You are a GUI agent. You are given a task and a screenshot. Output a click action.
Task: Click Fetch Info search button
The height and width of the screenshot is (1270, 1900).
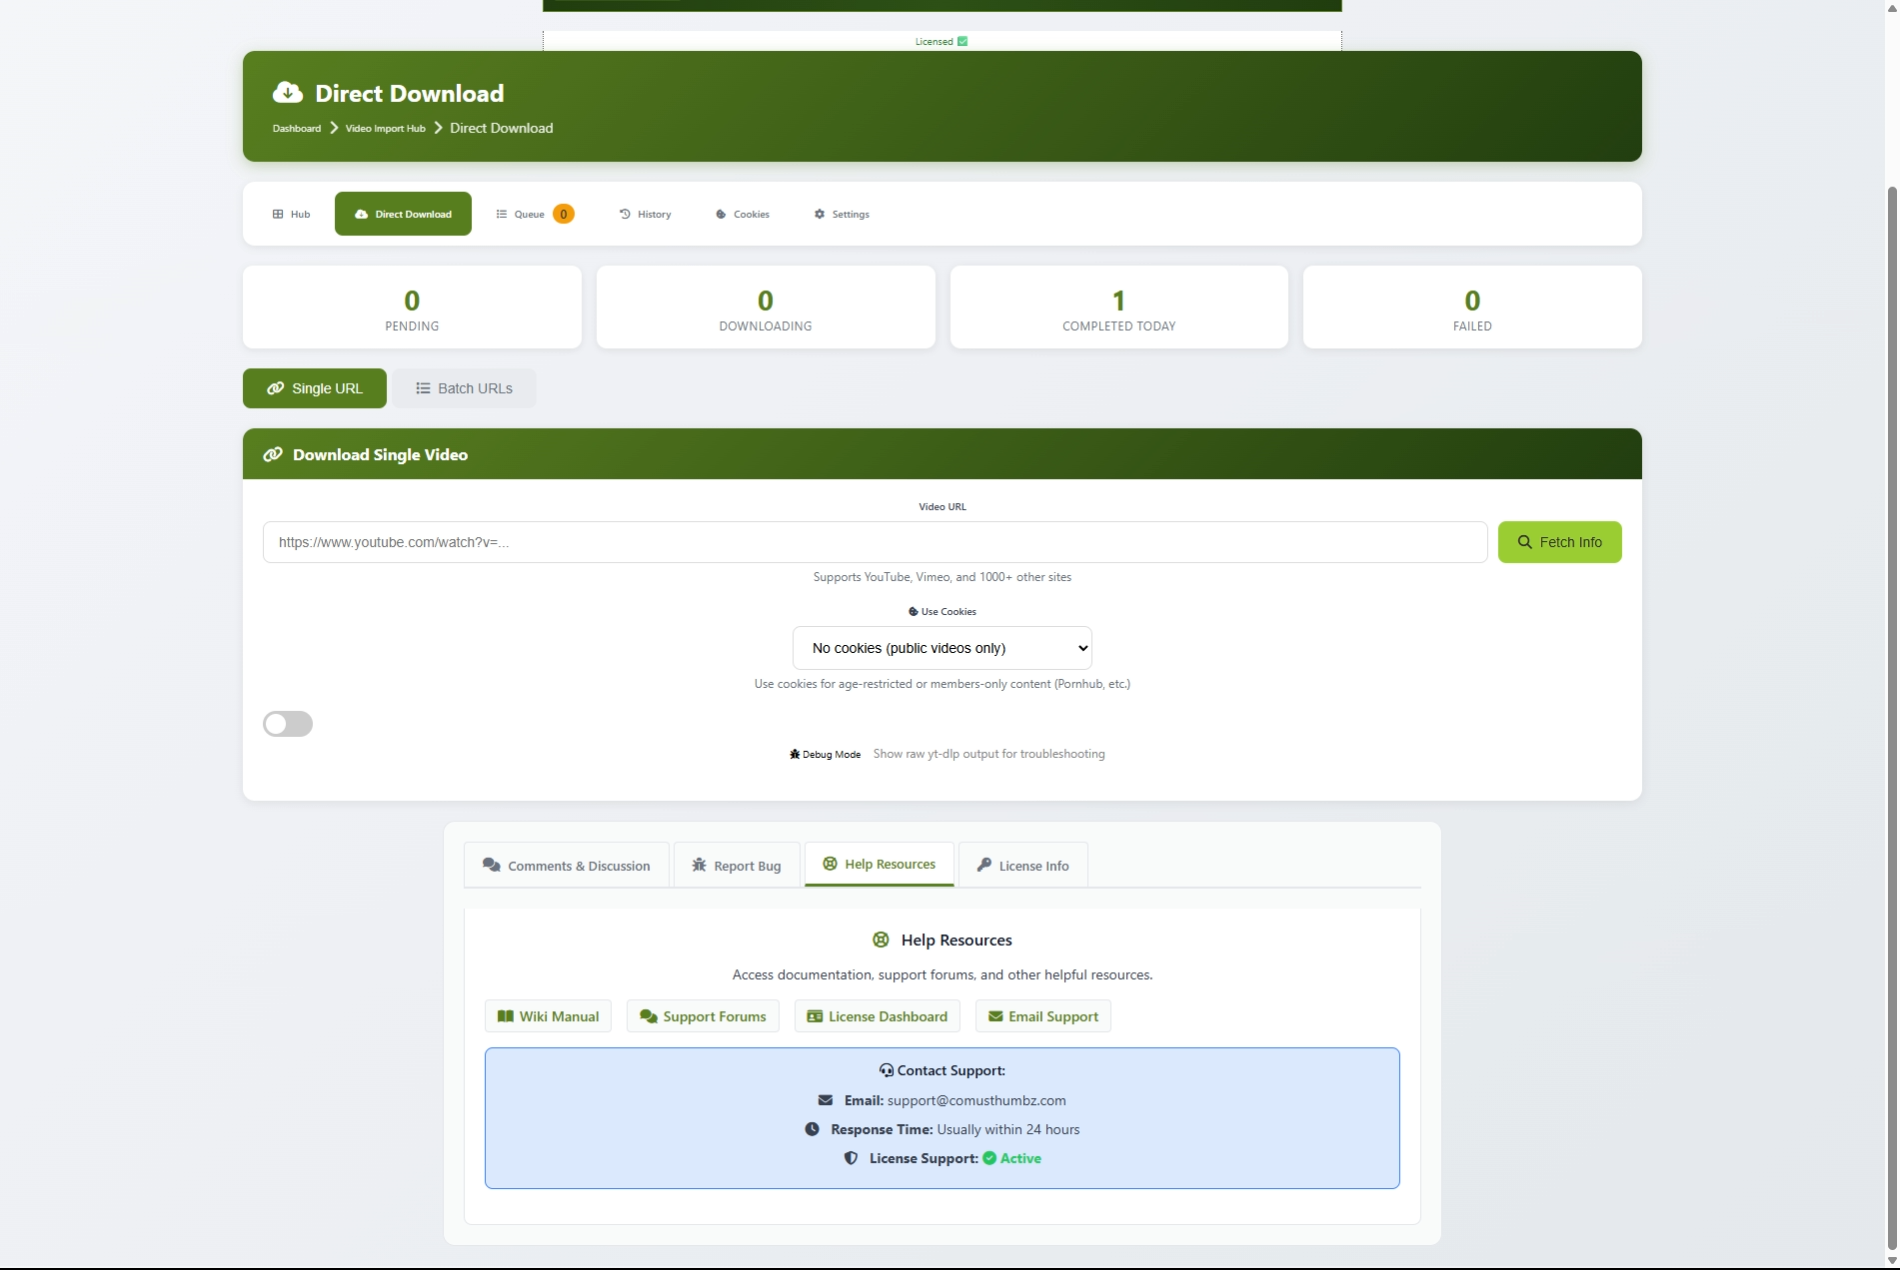1558,542
